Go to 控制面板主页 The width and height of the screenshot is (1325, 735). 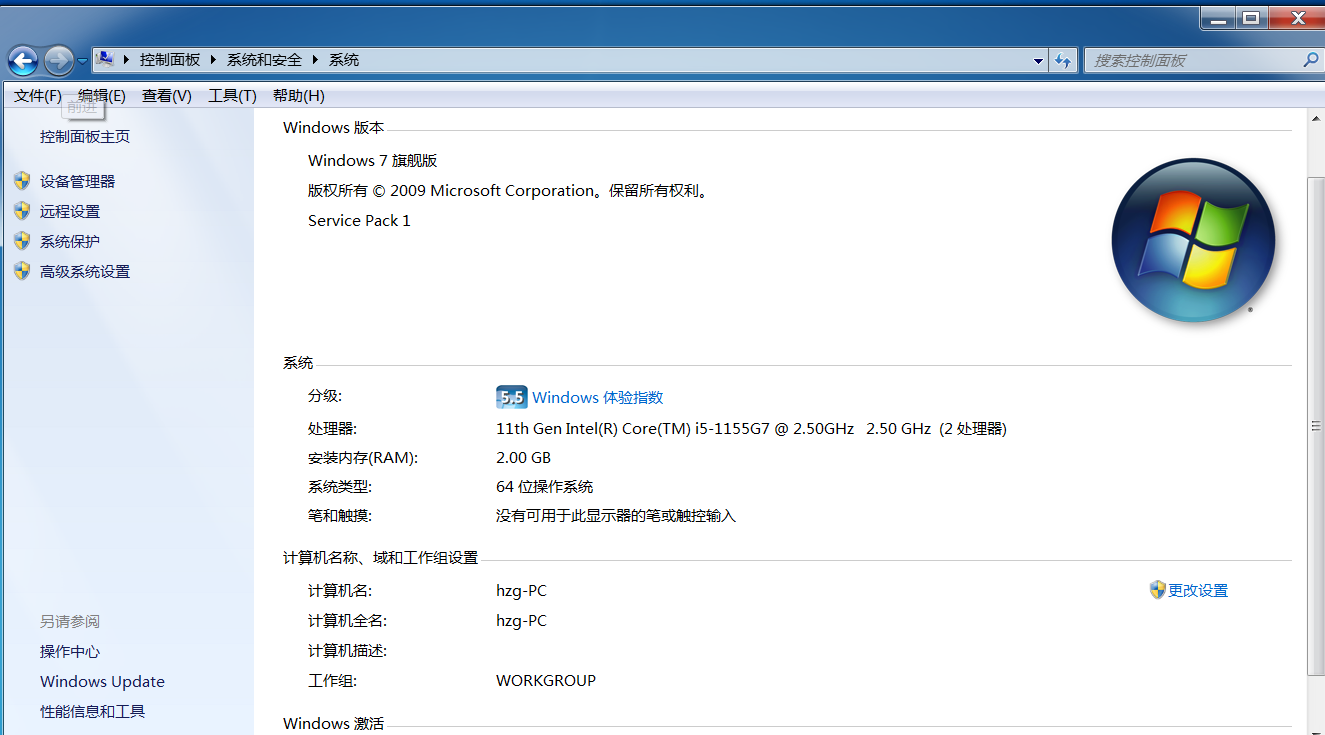(x=85, y=137)
